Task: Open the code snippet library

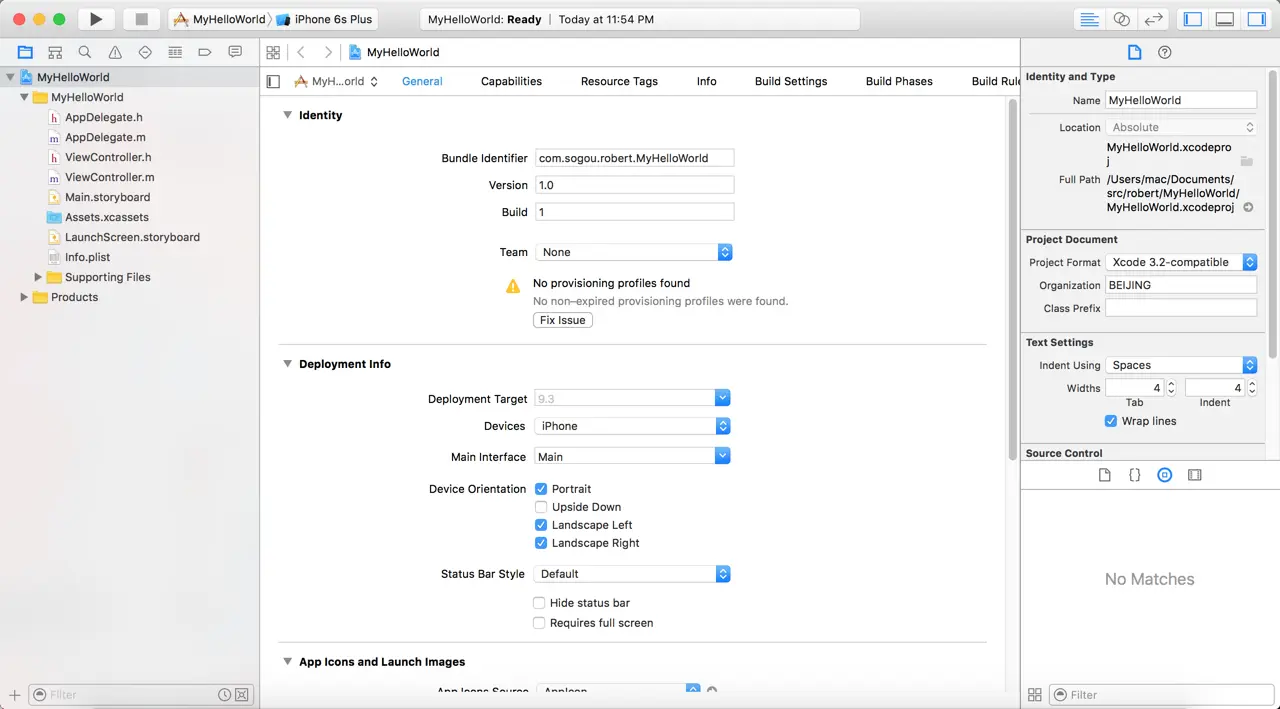Action: pos(1135,475)
